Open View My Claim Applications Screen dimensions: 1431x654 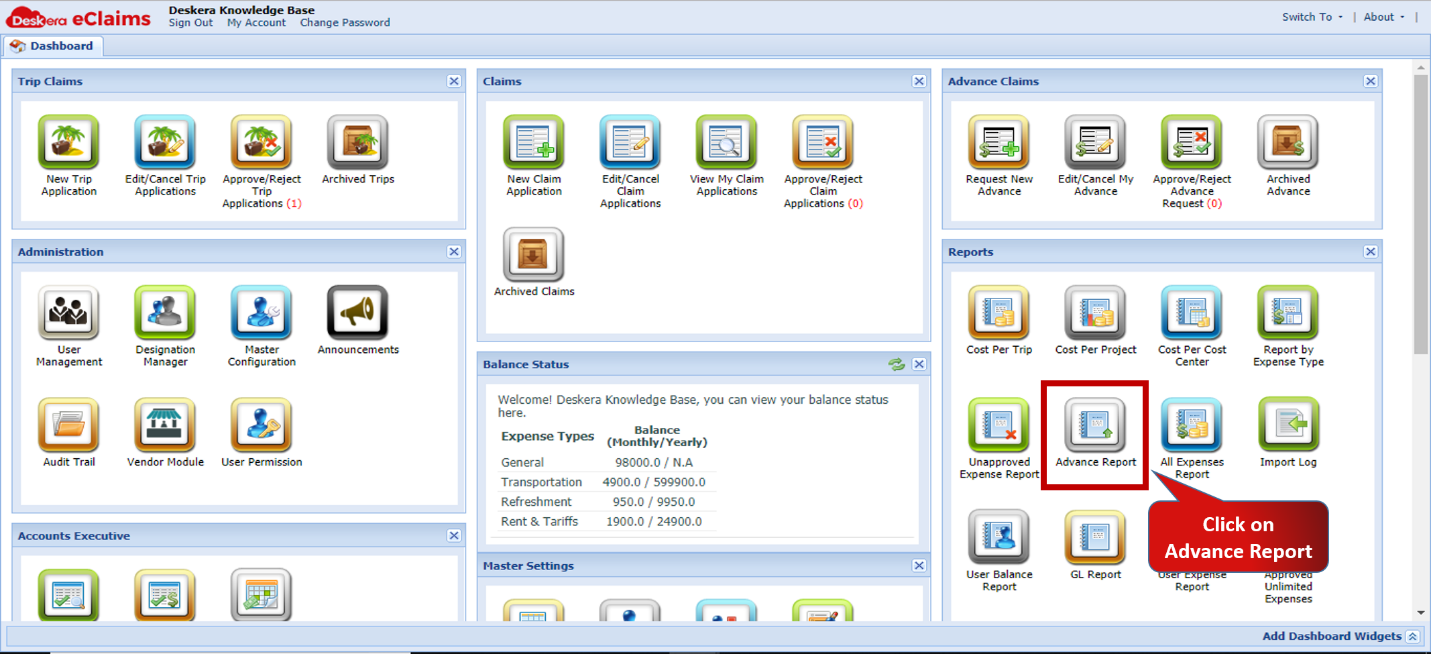tap(726, 143)
